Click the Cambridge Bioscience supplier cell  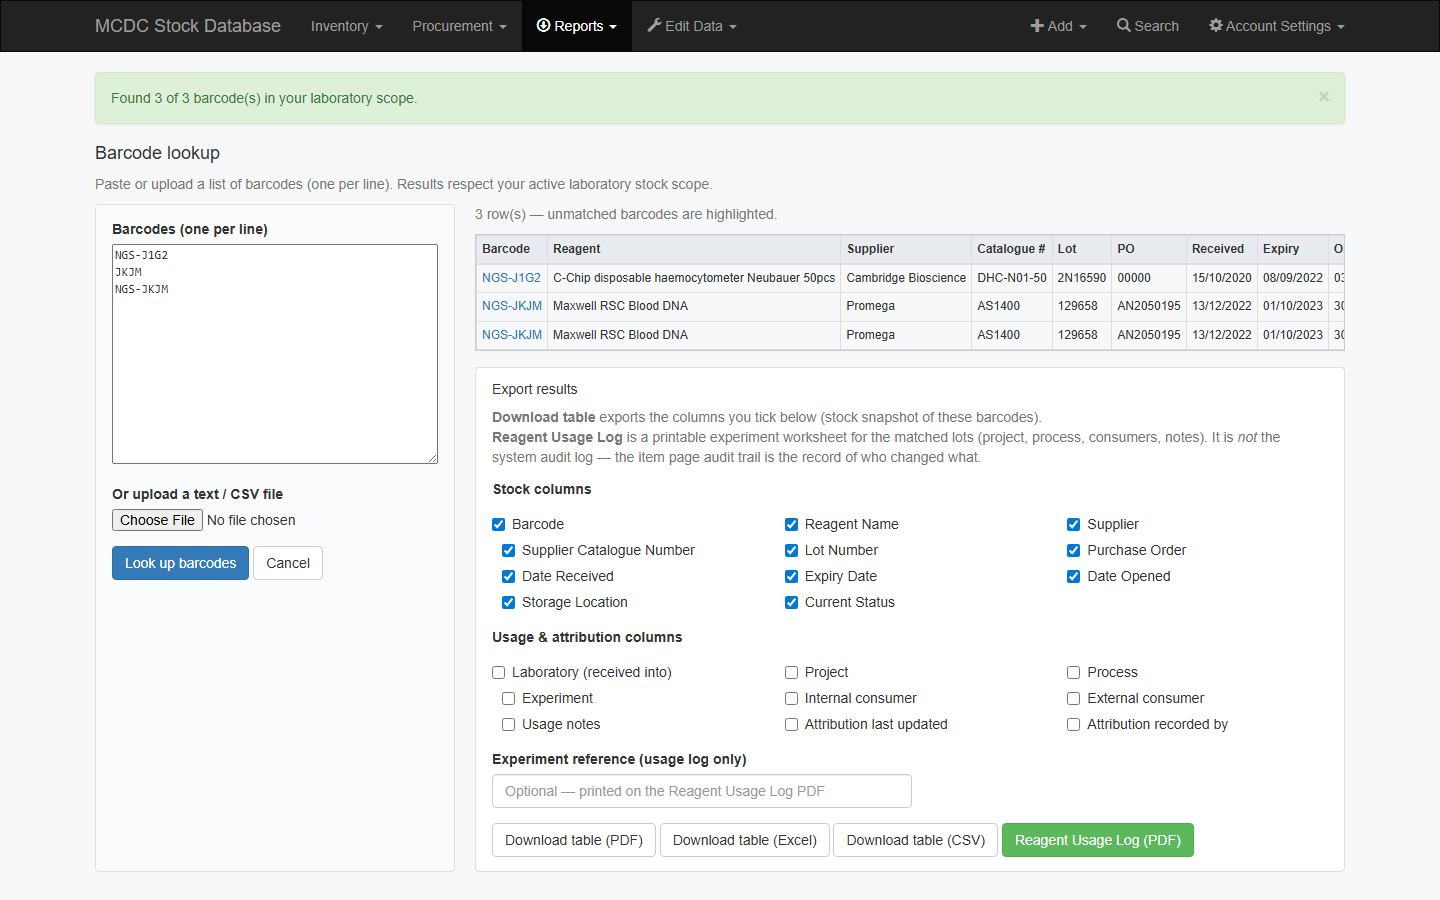906,278
